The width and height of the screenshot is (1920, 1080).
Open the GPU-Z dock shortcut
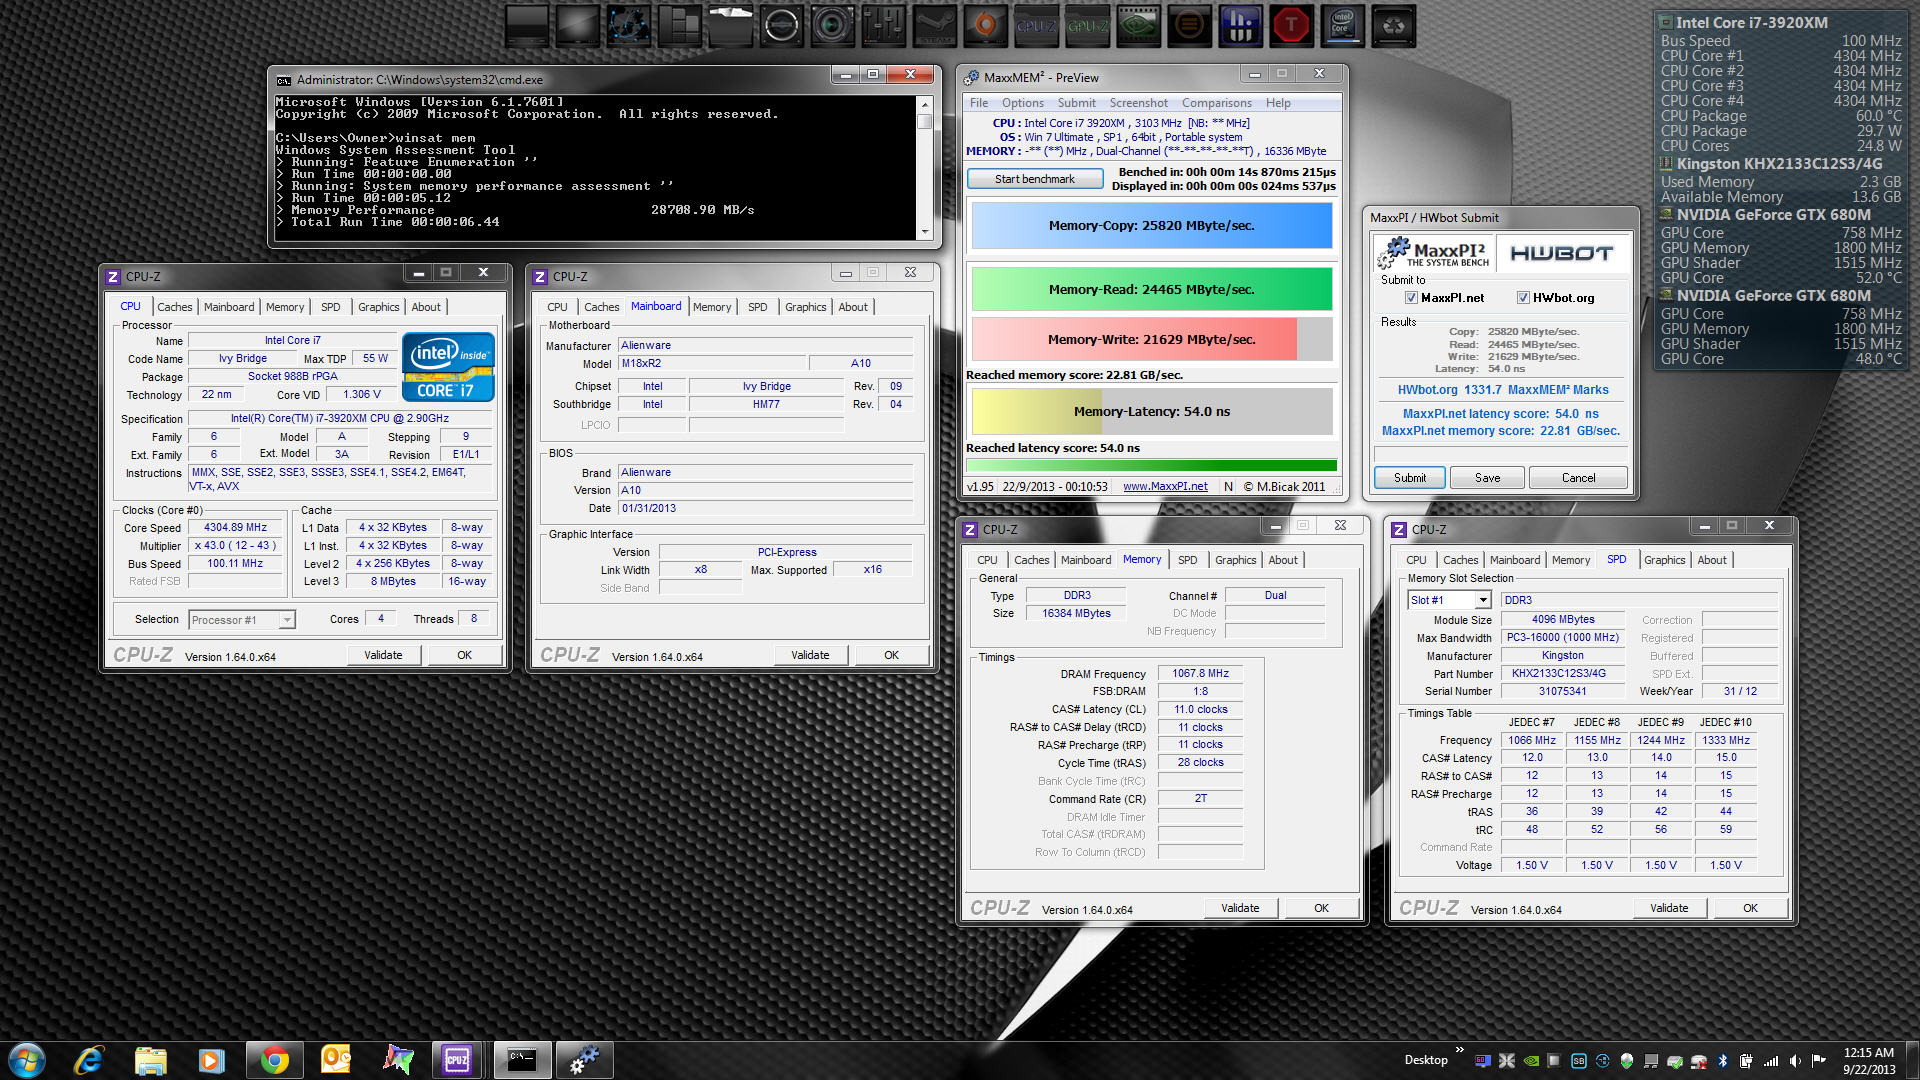click(x=1088, y=26)
